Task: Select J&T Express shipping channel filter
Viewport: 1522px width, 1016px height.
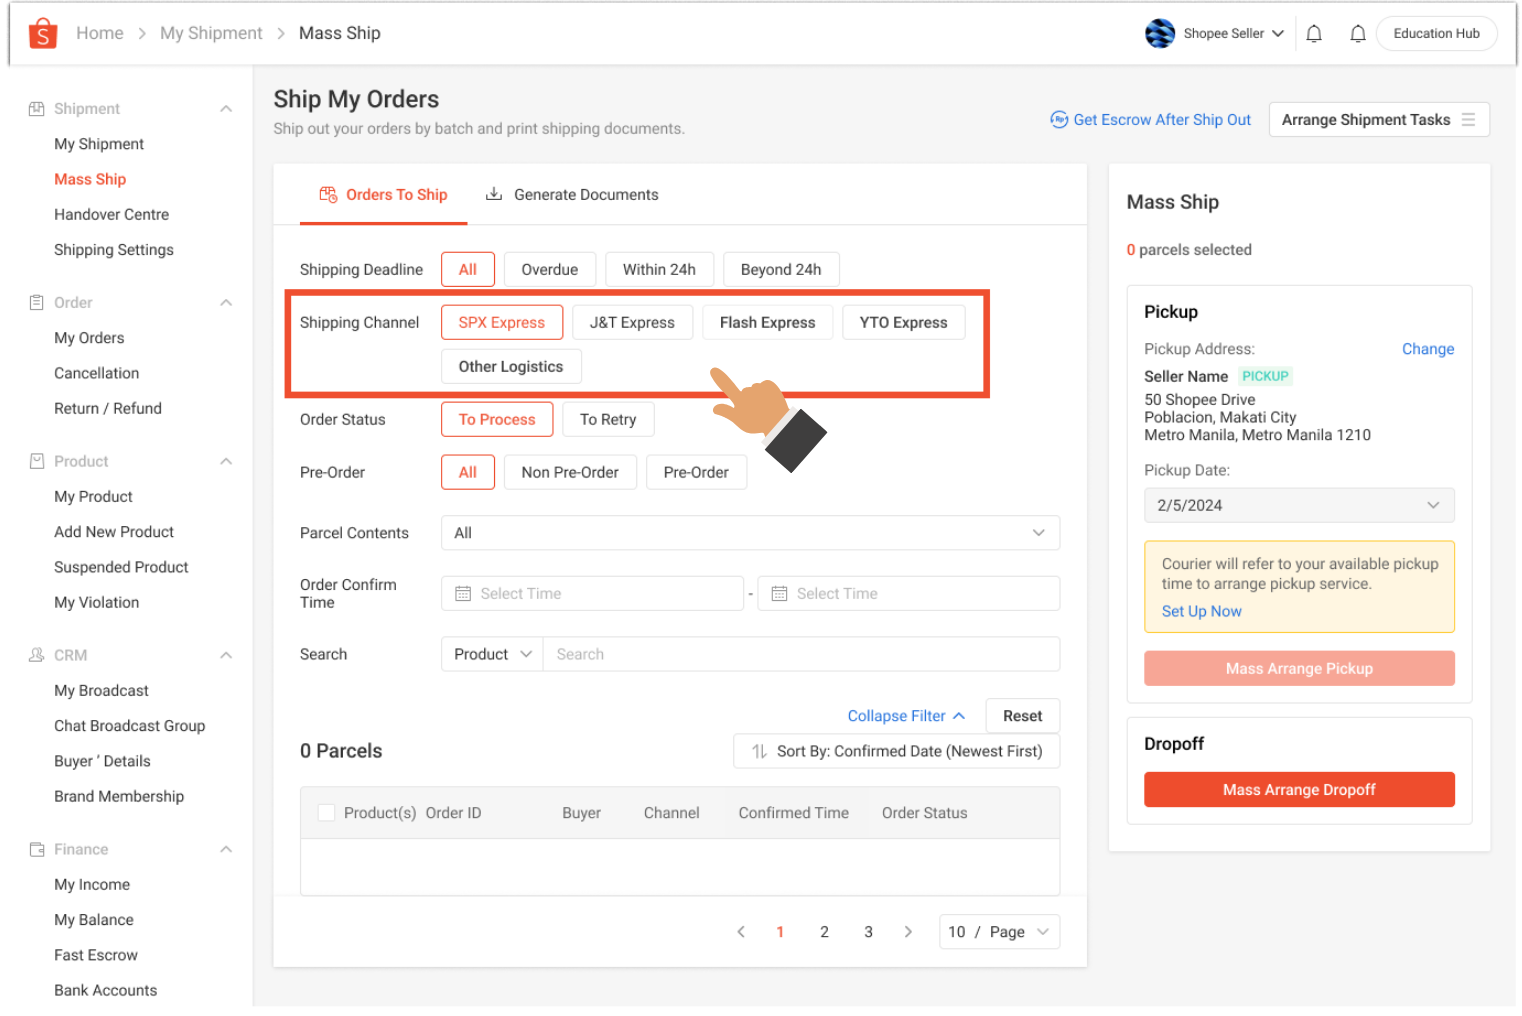Action: [632, 323]
